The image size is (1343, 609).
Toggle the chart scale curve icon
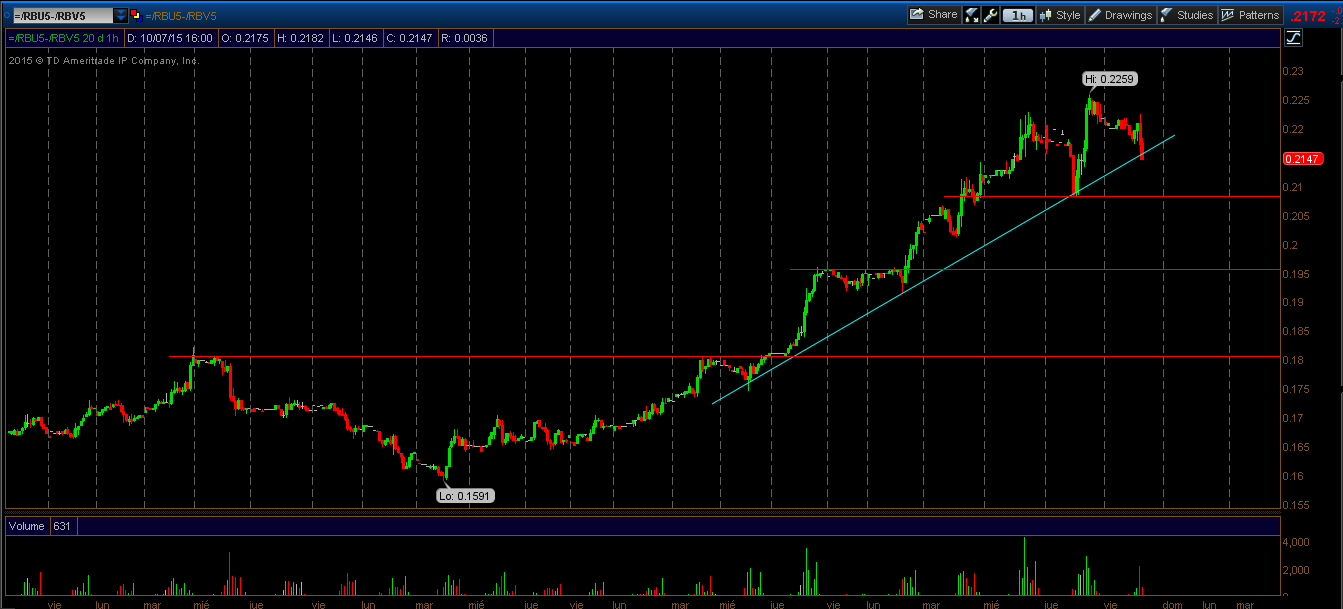coord(1294,38)
